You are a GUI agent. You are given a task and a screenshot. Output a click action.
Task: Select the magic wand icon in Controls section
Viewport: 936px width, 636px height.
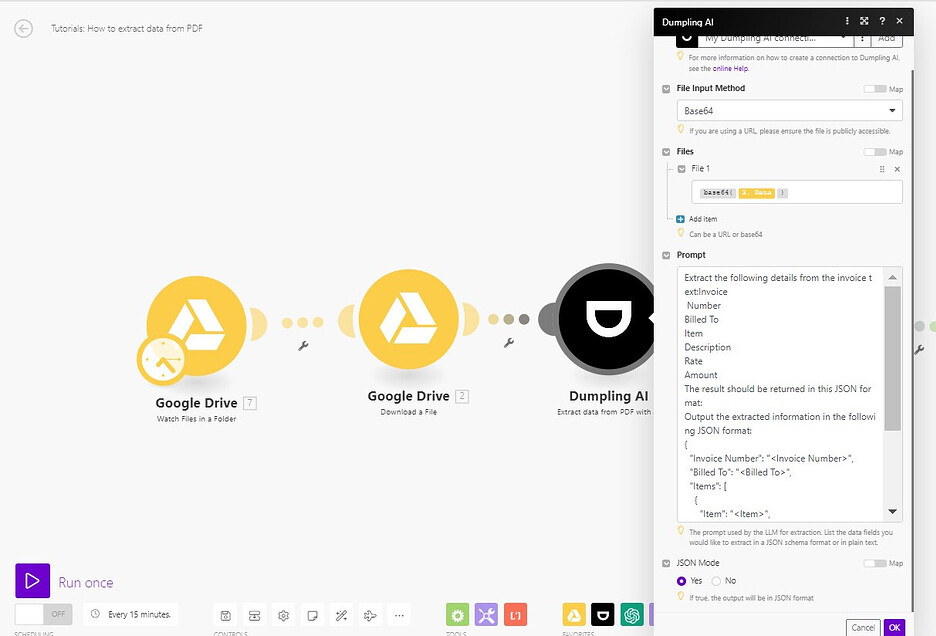[x=340, y=615]
